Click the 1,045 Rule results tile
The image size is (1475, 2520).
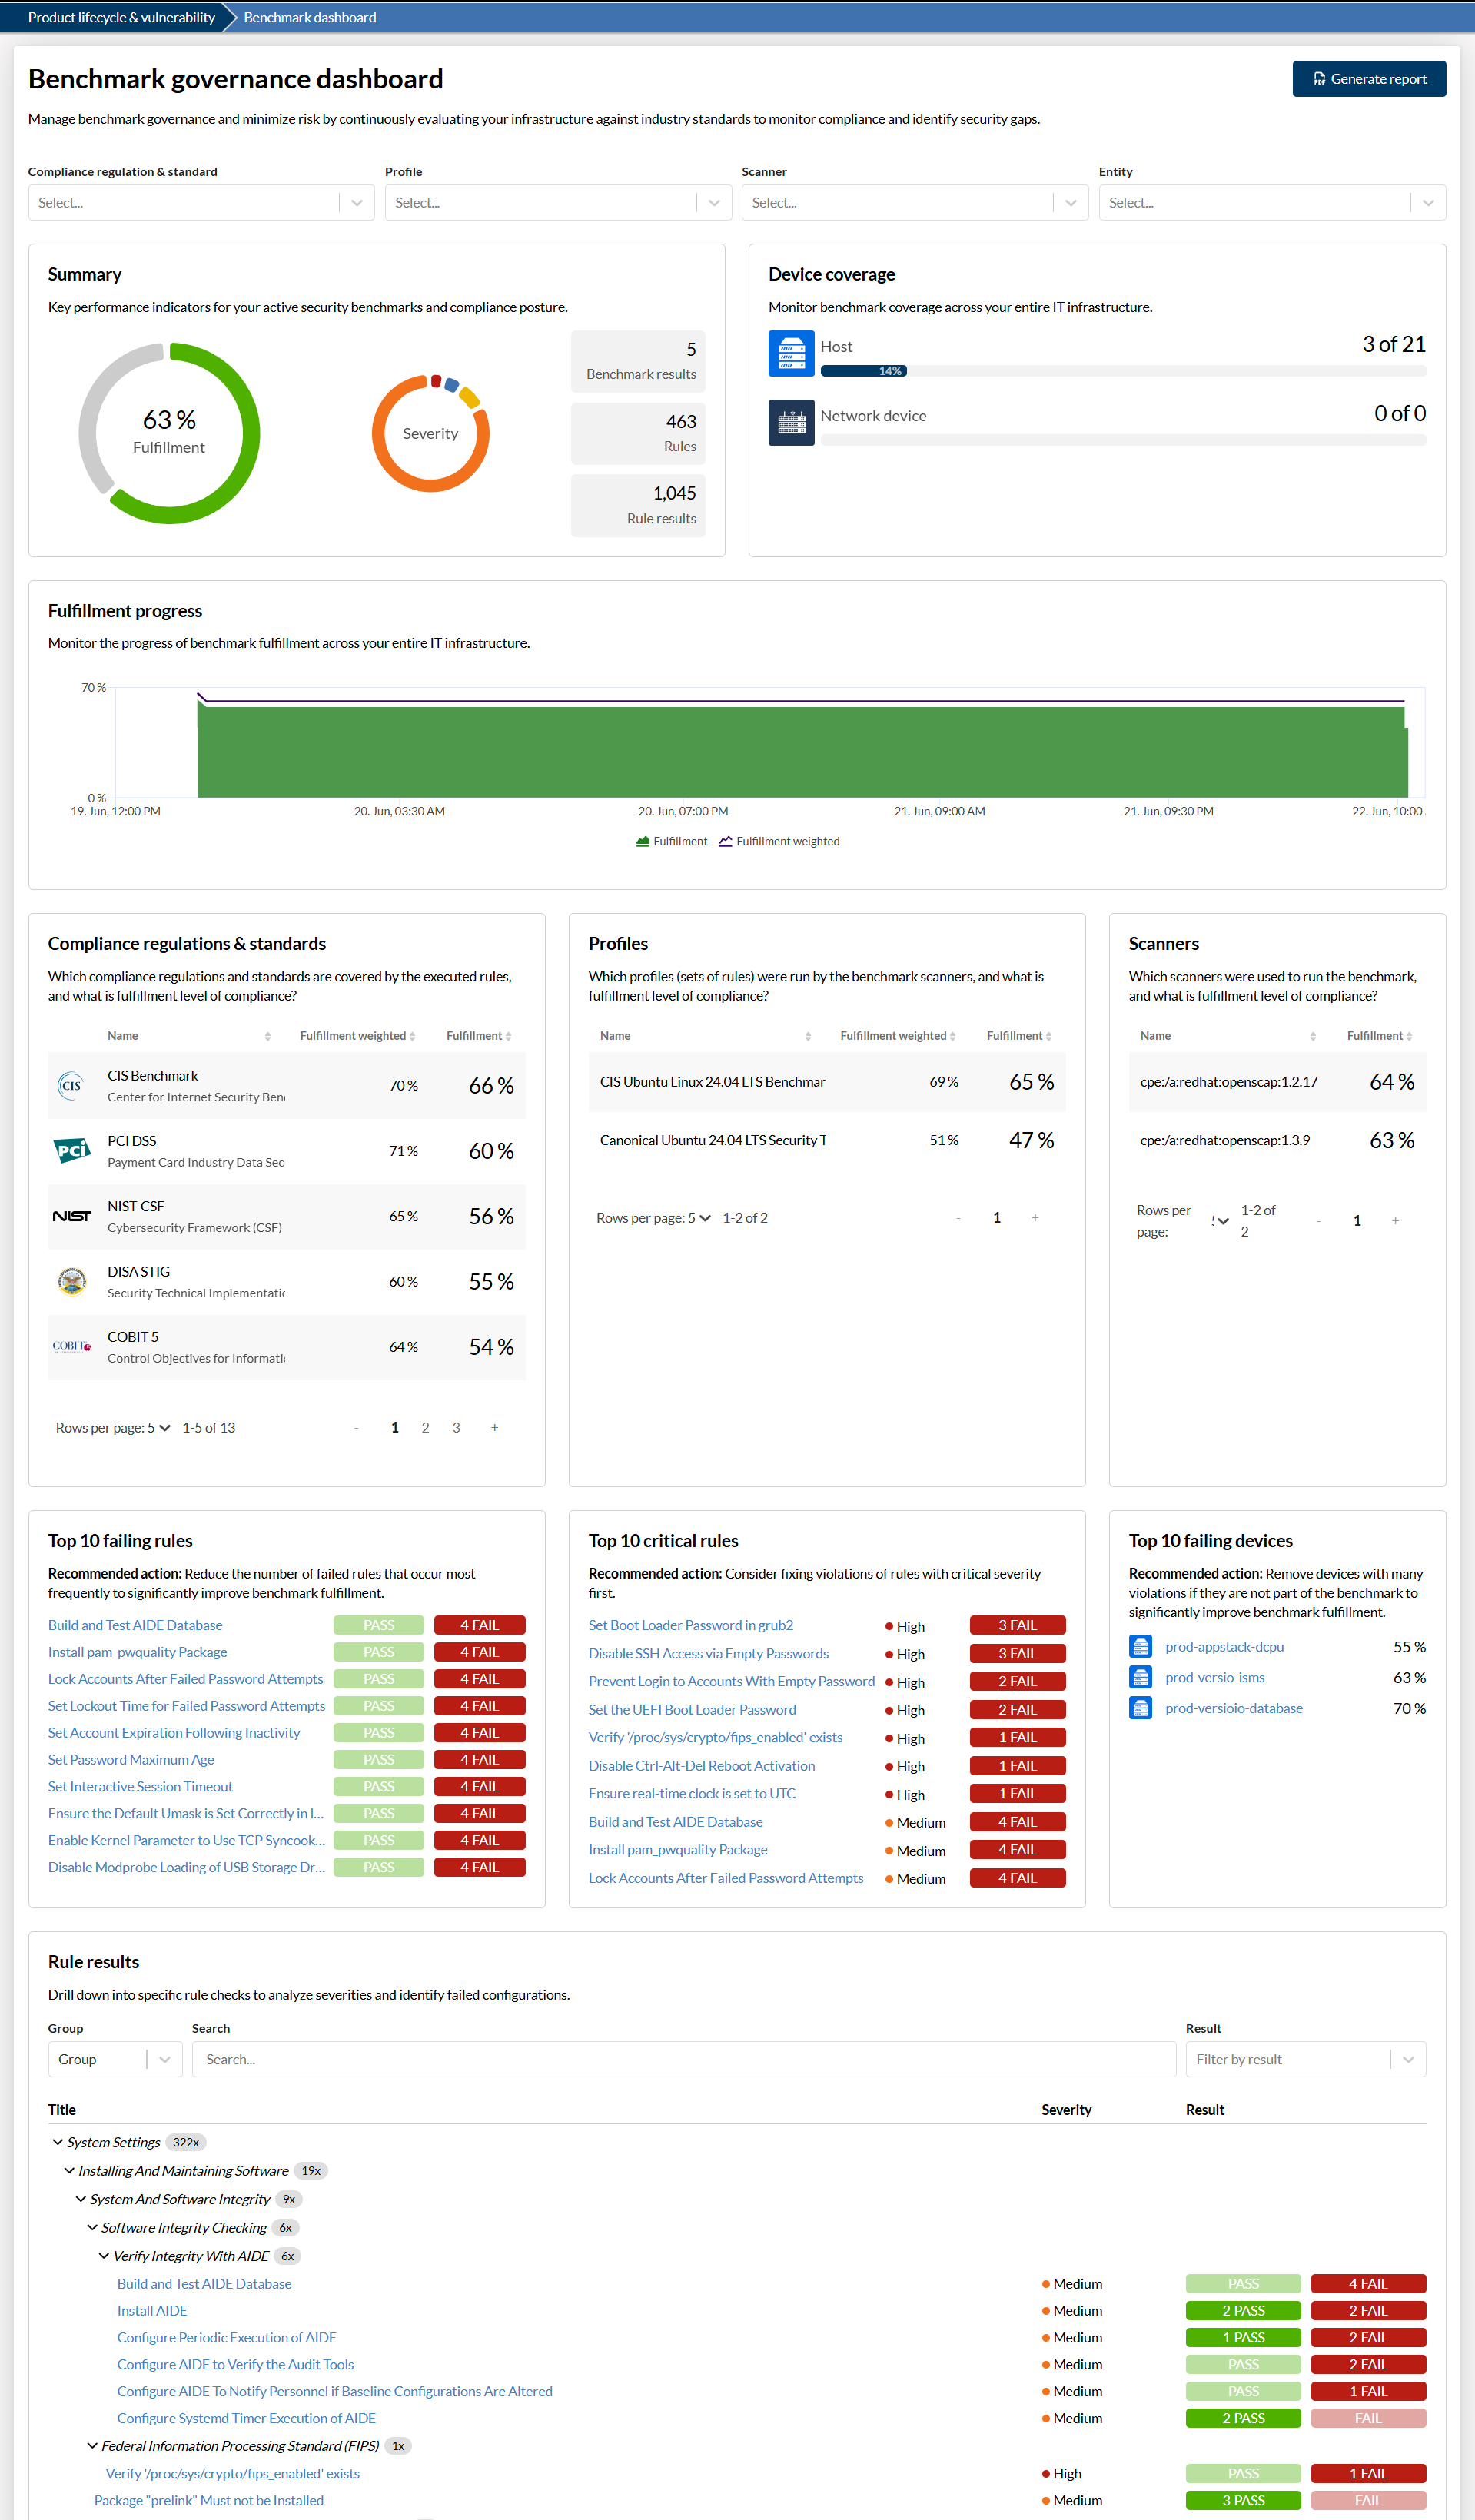point(638,505)
